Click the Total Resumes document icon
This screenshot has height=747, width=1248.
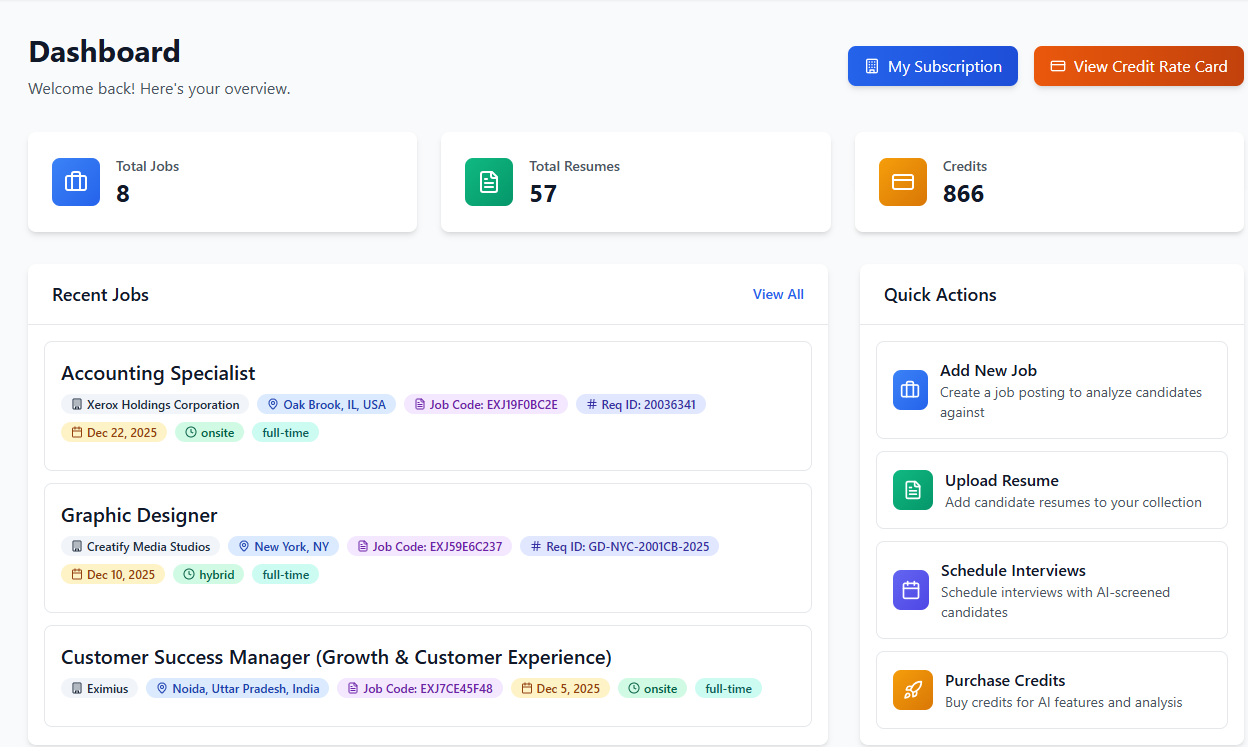489,182
